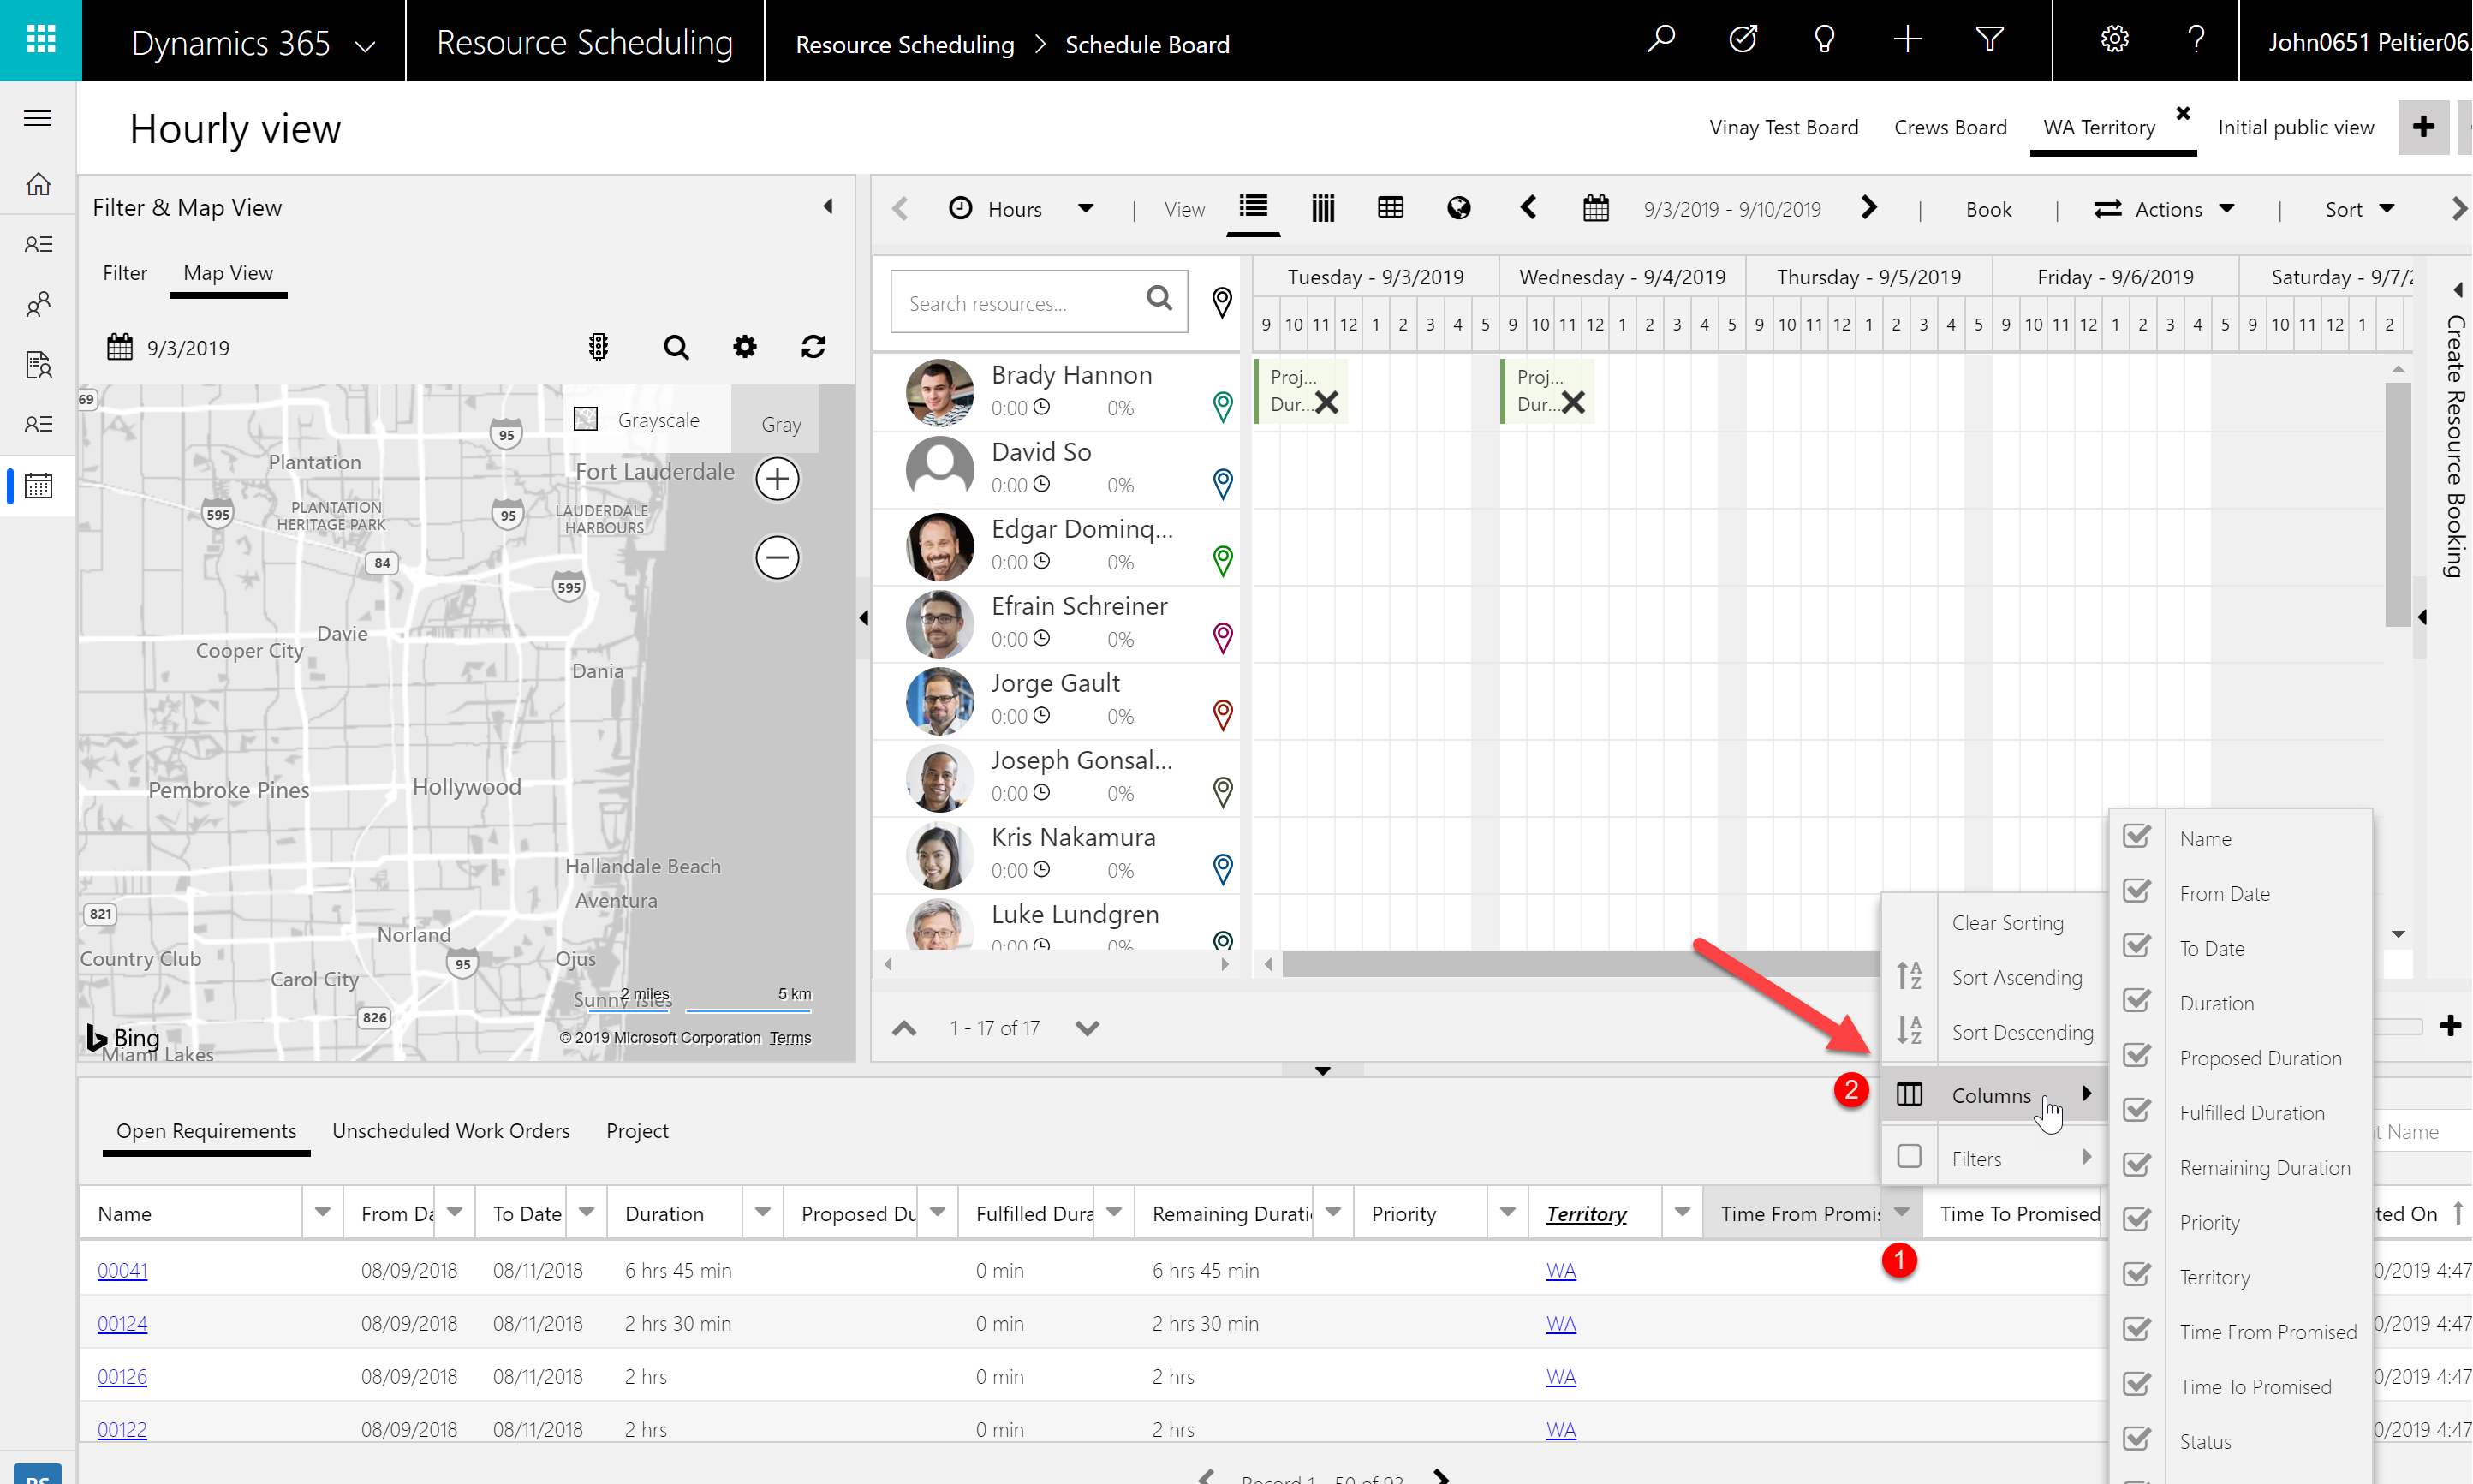Open the Sort dropdown on the toolbar
Image resolution: width=2473 pixels, height=1484 pixels.
tap(2358, 208)
